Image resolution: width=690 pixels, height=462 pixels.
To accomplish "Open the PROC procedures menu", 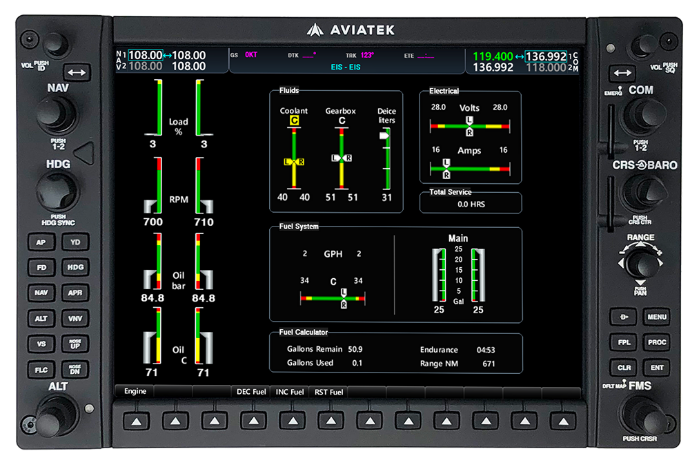I will (x=655, y=342).
